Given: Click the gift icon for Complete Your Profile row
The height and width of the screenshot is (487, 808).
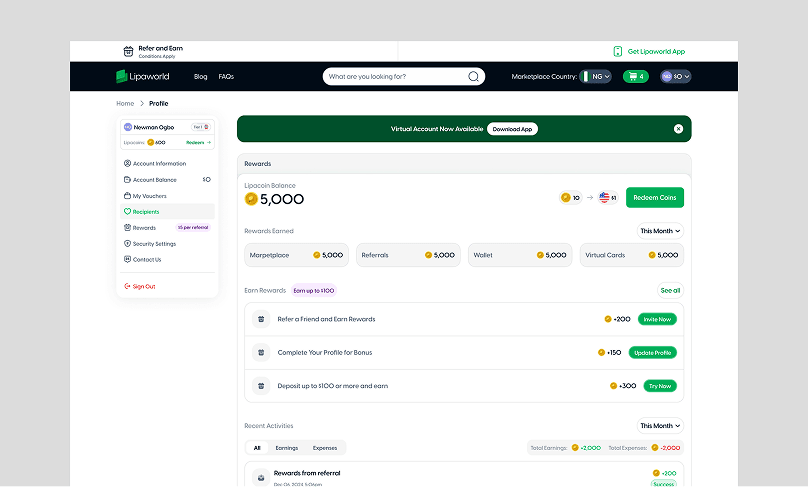Looking at the screenshot, I should 261,352.
